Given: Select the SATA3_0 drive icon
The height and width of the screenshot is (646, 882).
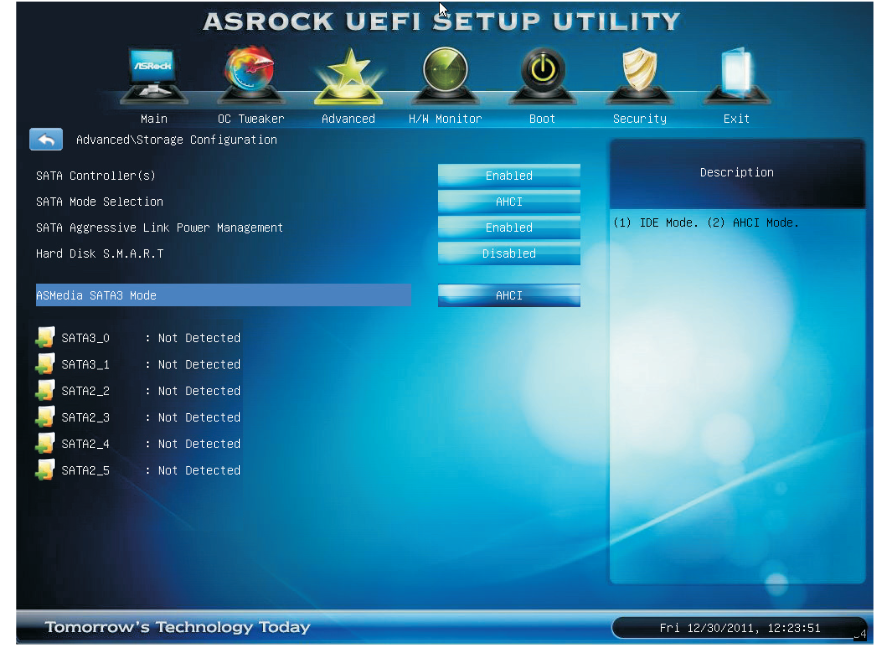Looking at the screenshot, I should click(45, 338).
